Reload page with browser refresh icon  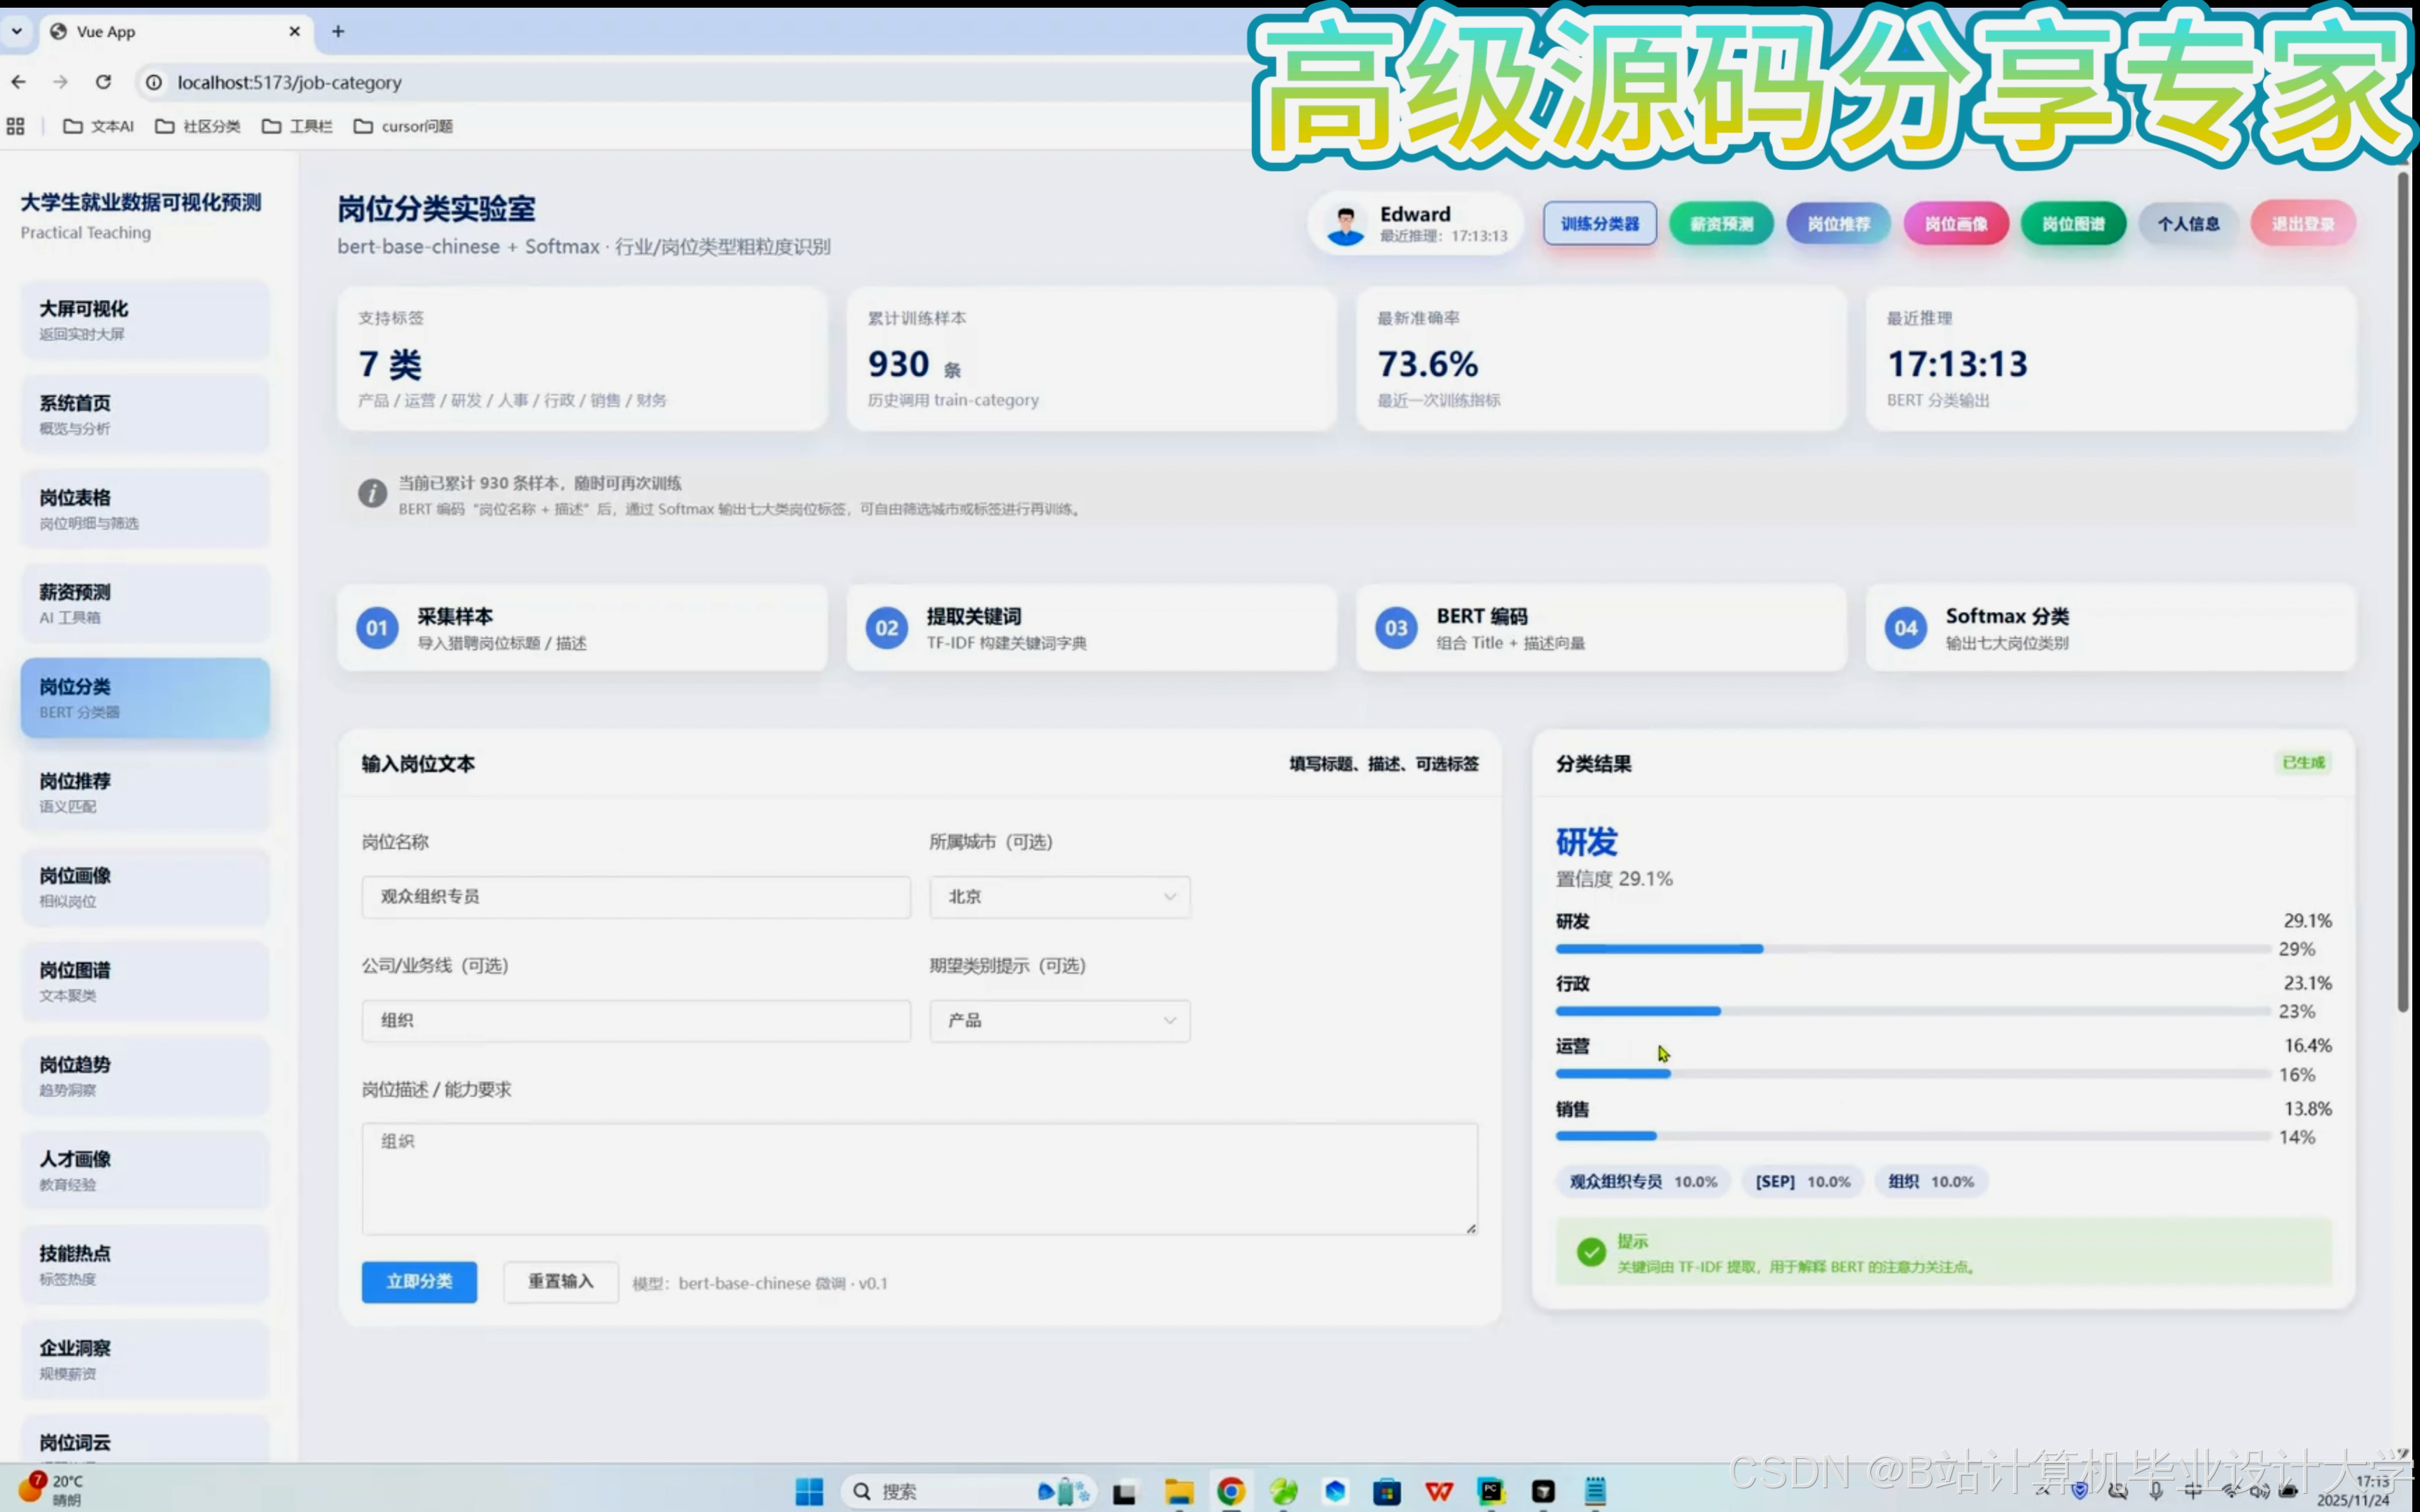click(x=103, y=82)
